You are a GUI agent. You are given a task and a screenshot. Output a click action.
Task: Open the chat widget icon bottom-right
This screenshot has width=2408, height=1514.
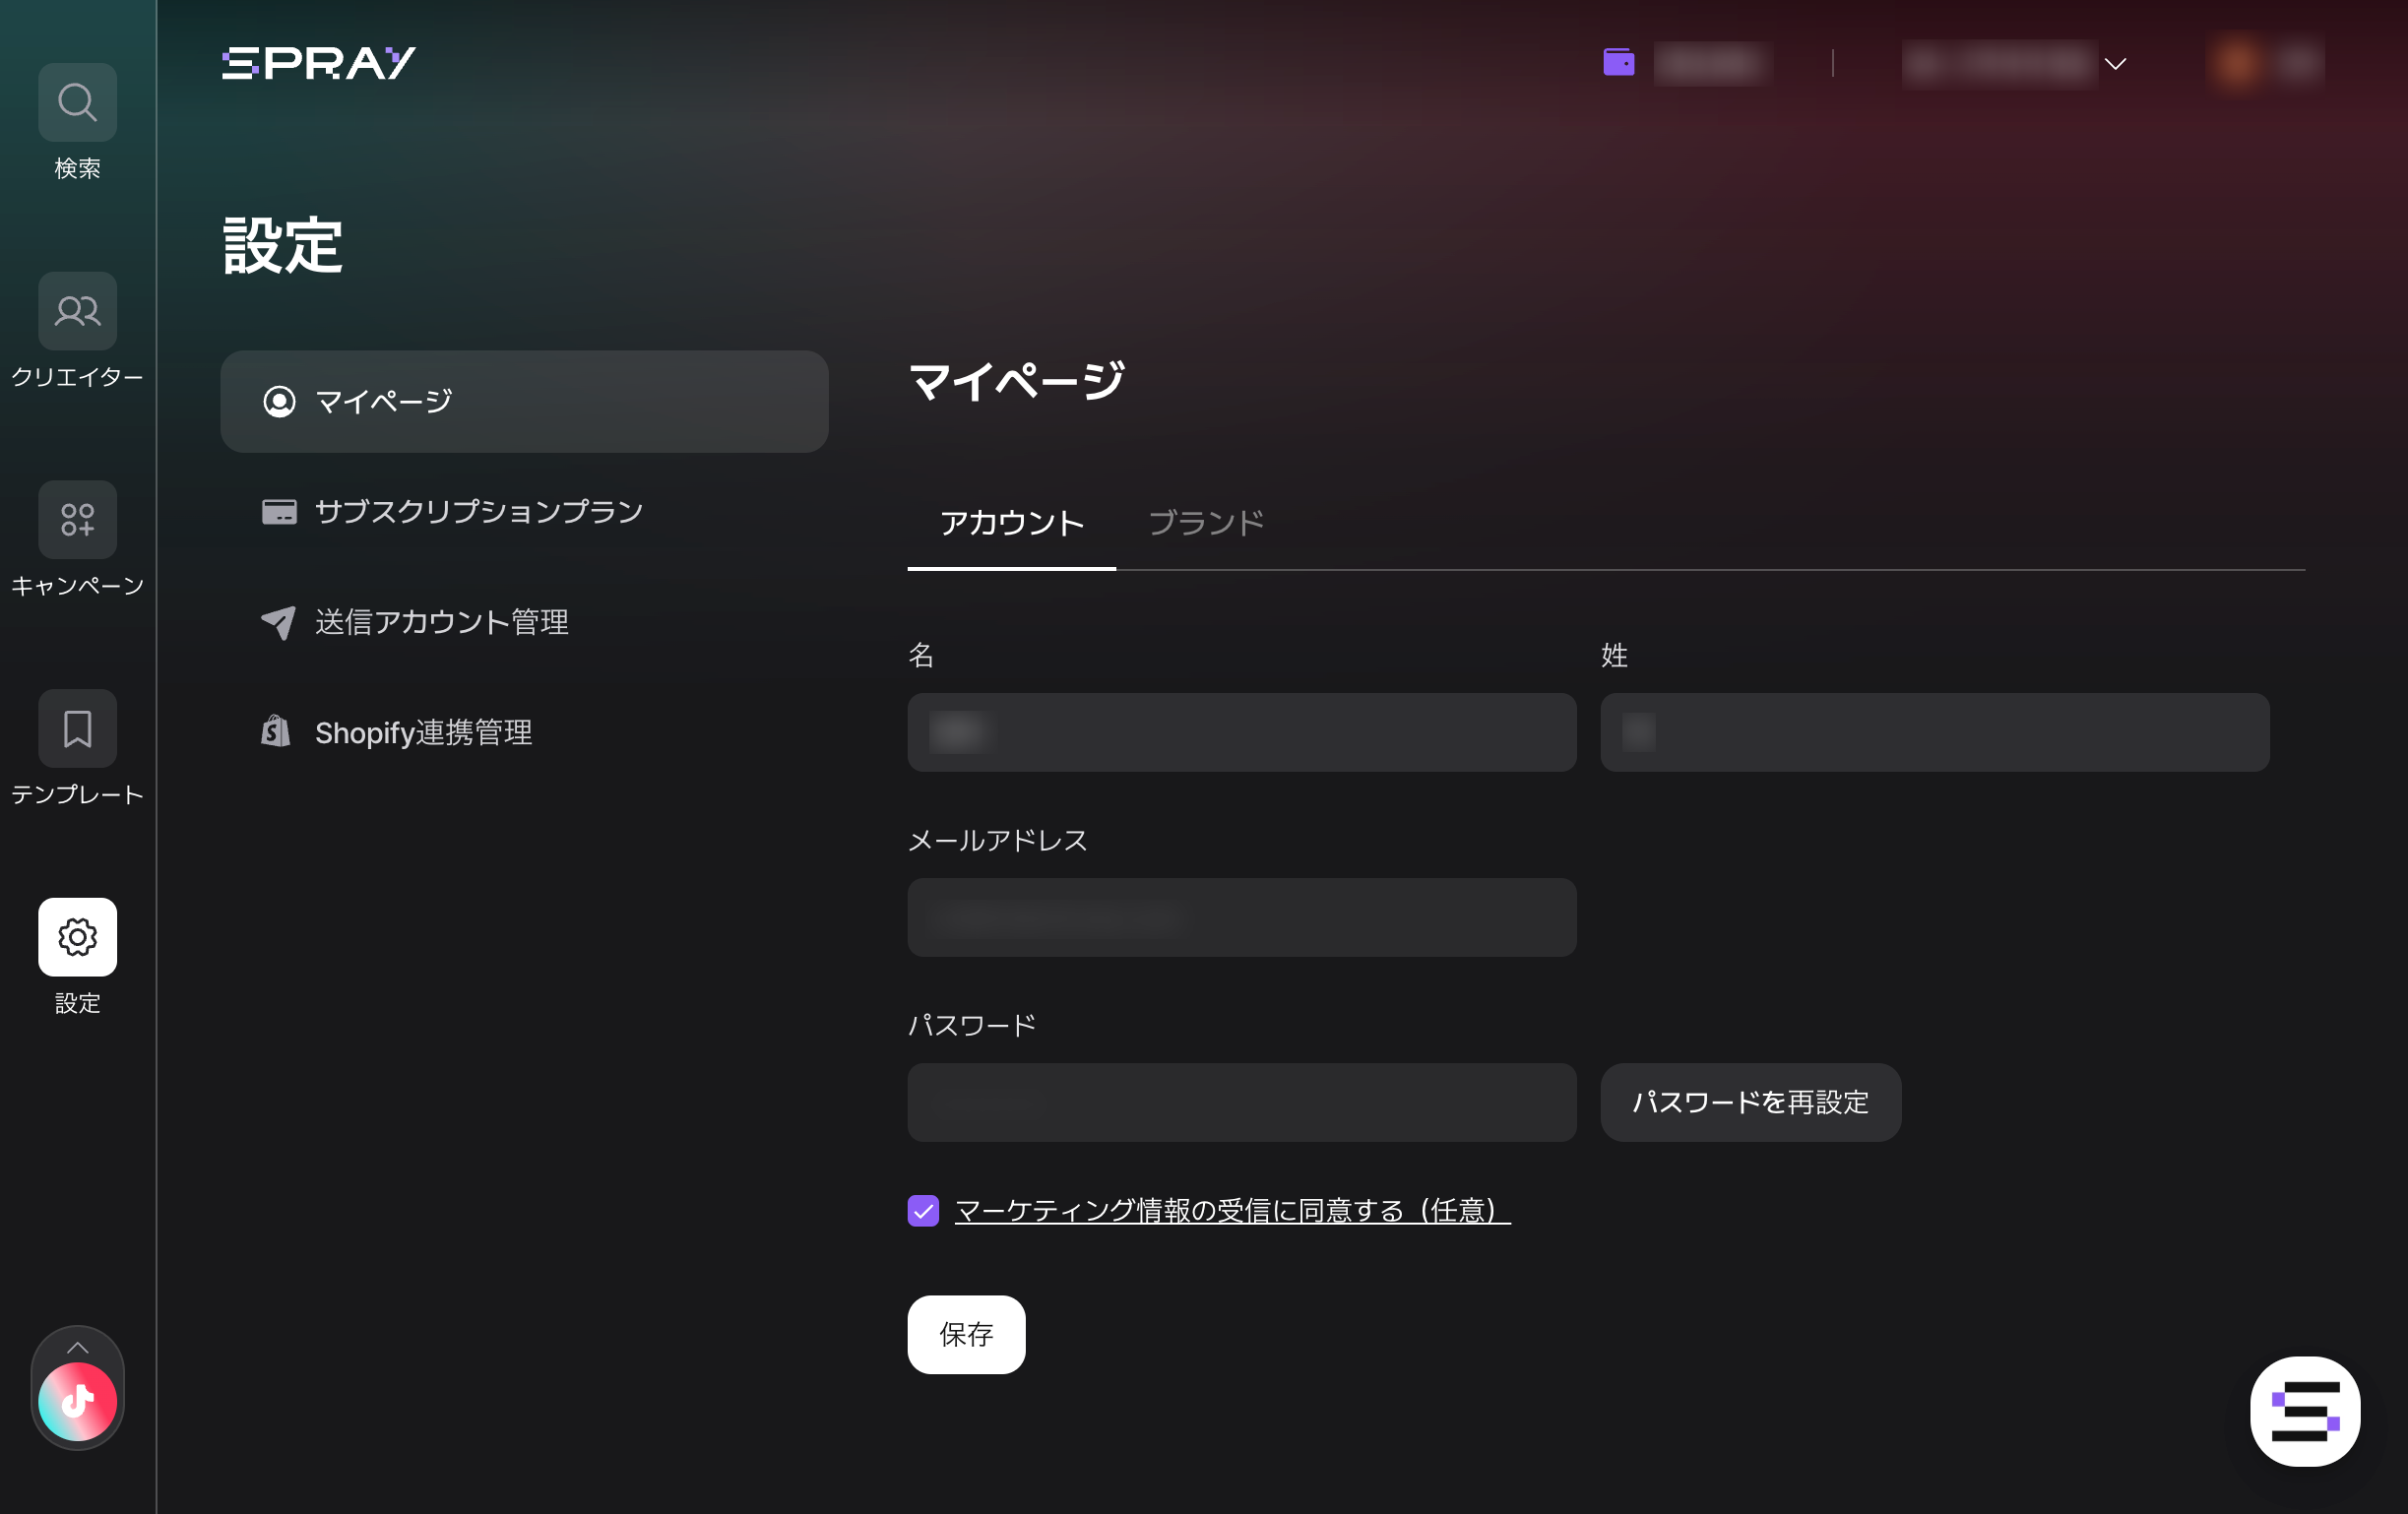[2304, 1411]
